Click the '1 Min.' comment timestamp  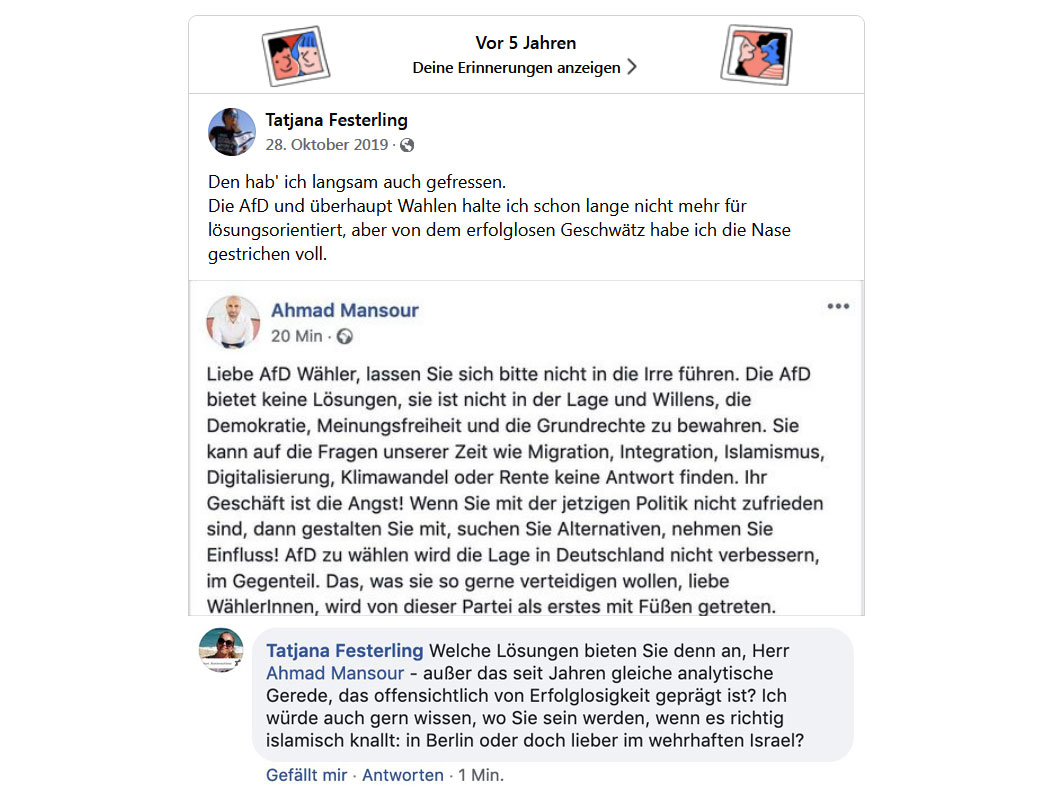(x=481, y=775)
